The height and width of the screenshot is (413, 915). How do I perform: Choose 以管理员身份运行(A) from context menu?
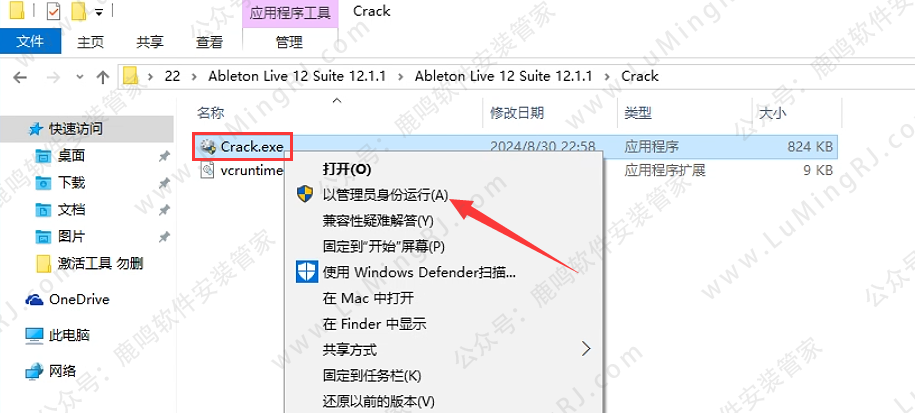385,195
